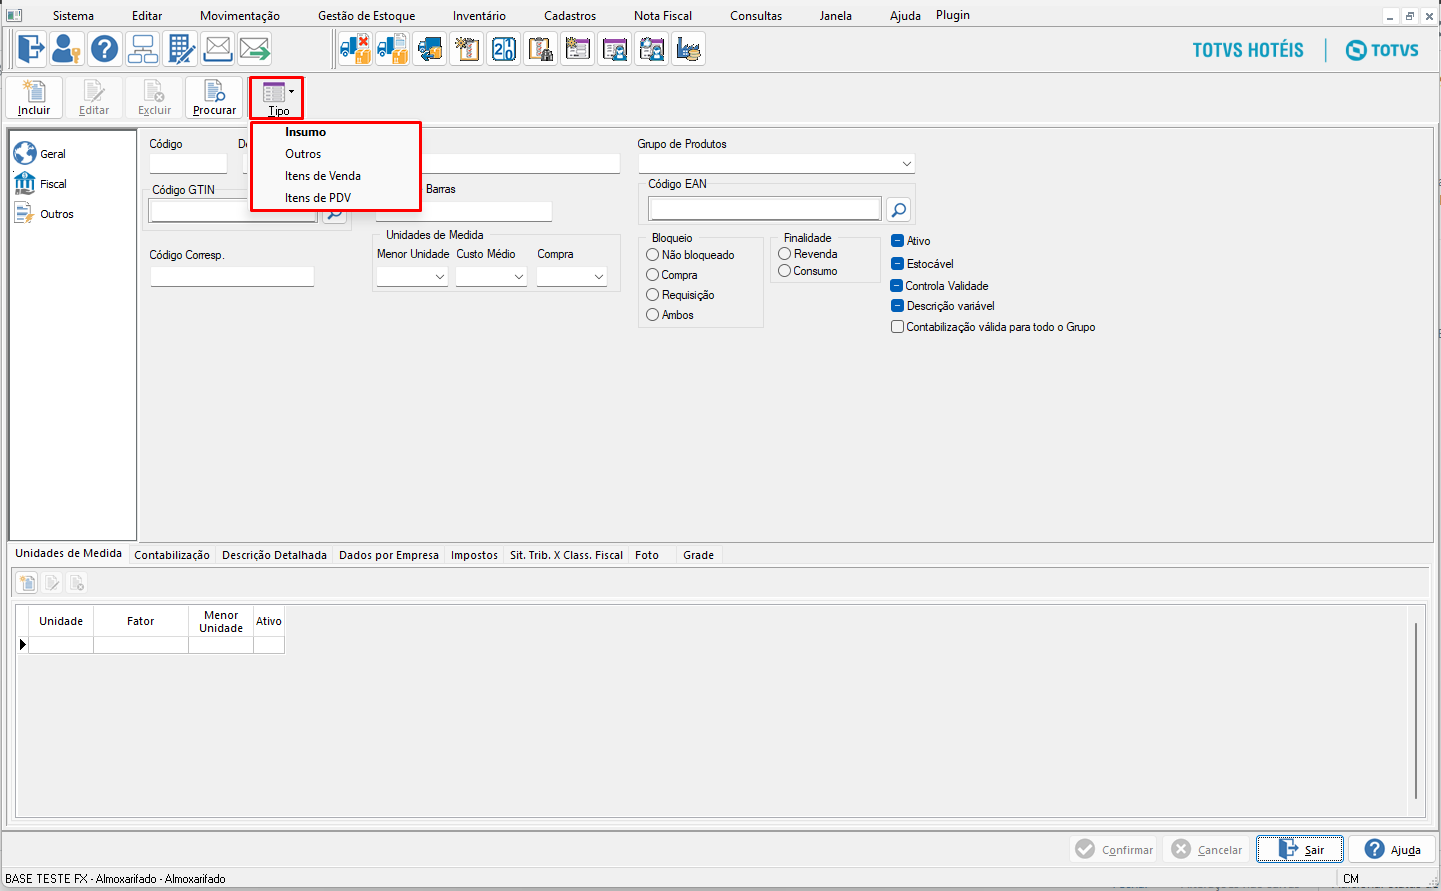Choose Insumo from Tipo menu
Screen dimensions: 1441x891
[305, 132]
